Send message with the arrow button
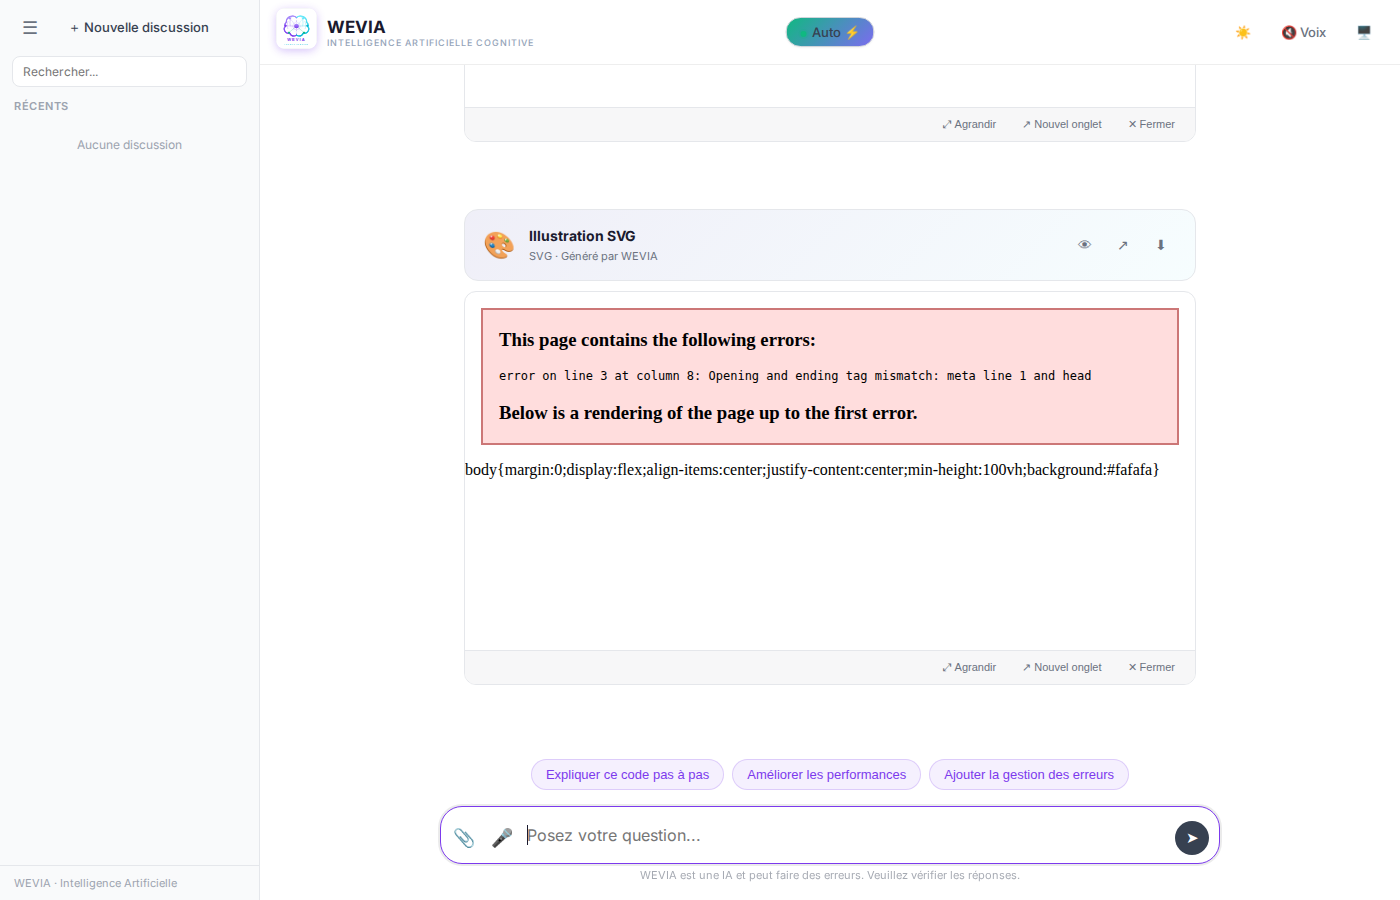Viewport: 1400px width, 900px height. click(1191, 838)
